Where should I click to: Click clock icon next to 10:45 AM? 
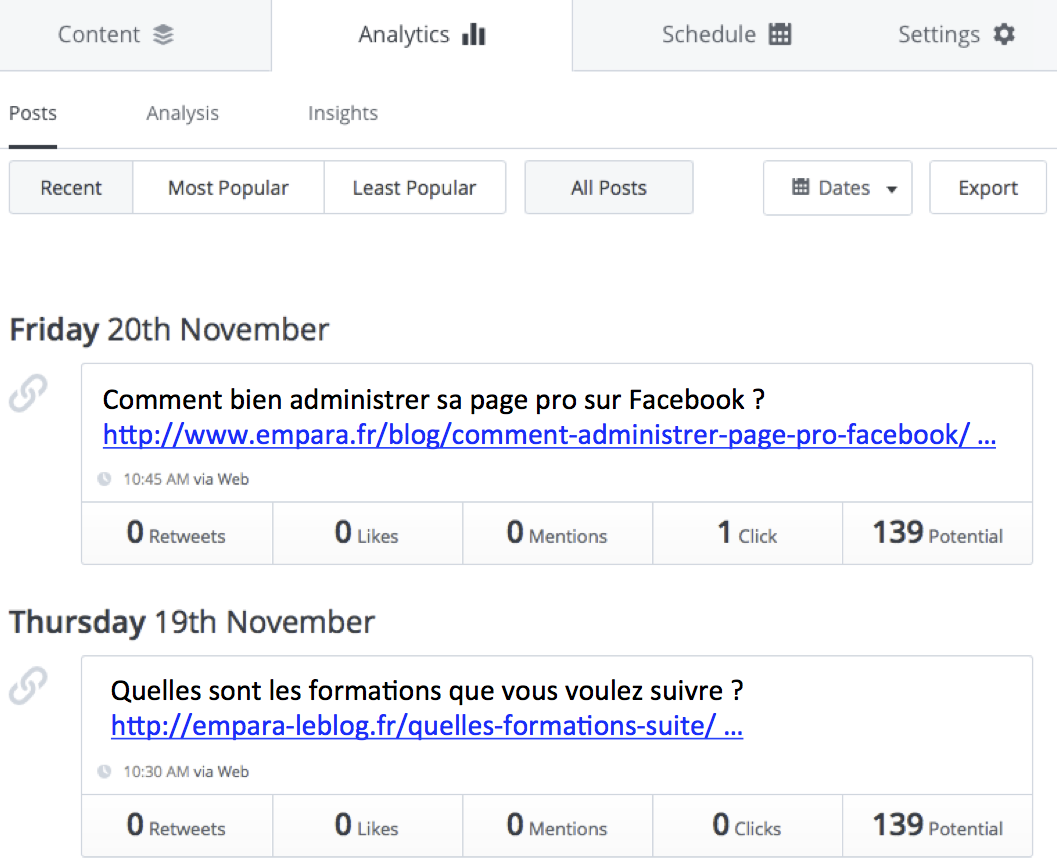point(104,479)
